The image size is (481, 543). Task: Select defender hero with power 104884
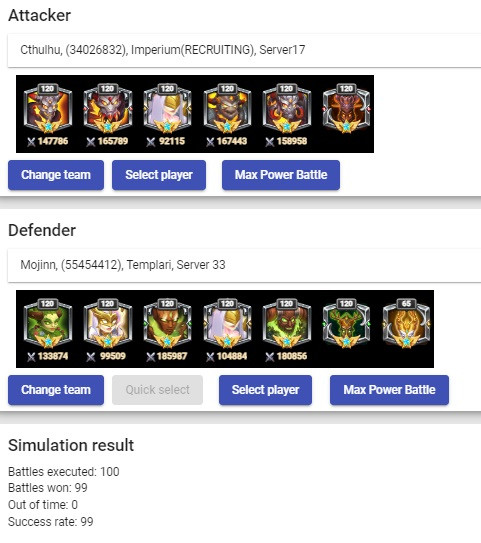coord(227,324)
